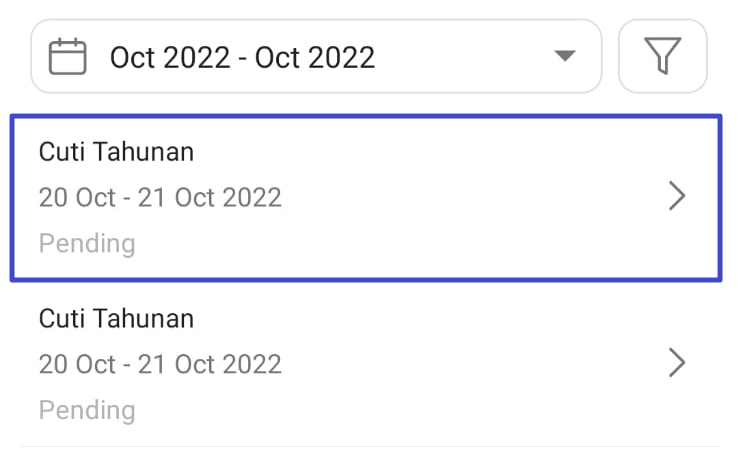Select Pending status in the highlighted entry
Screen dimensions: 738x472
click(x=87, y=243)
